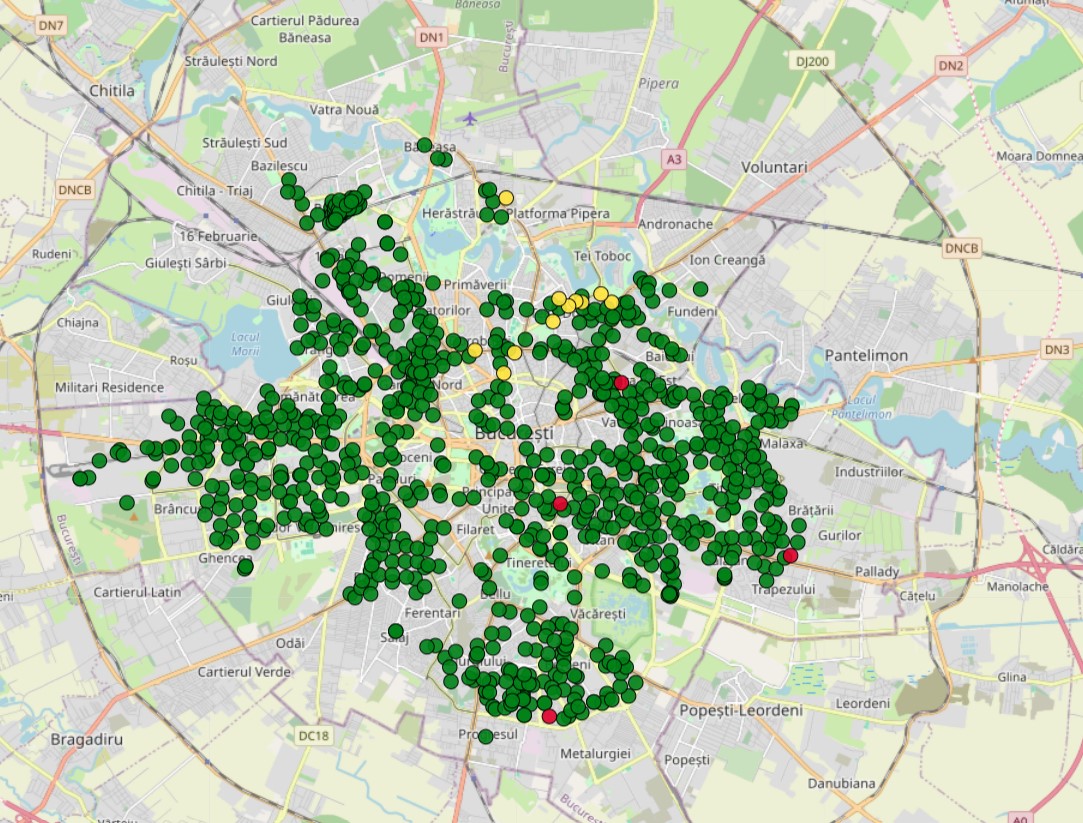Screen dimensions: 1083x823
Task: Select the green marker at Progresul
Action: click(485, 736)
